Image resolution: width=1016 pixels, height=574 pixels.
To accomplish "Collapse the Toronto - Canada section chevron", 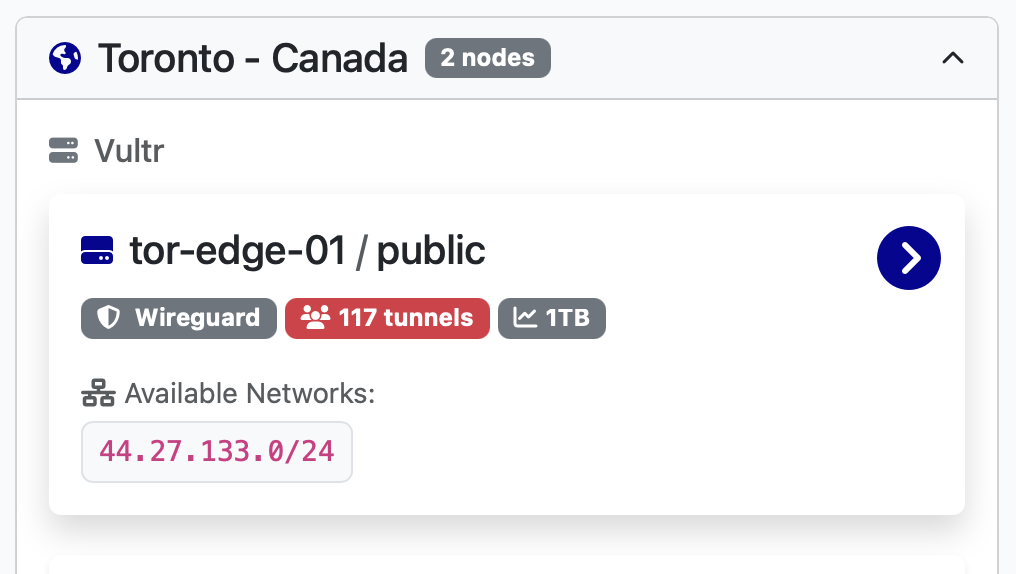I will (x=953, y=58).
